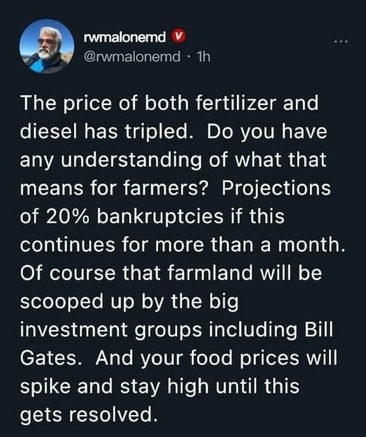Select the tweet line starting 'The price of both'
This screenshot has height=437, width=366.
click(x=169, y=103)
